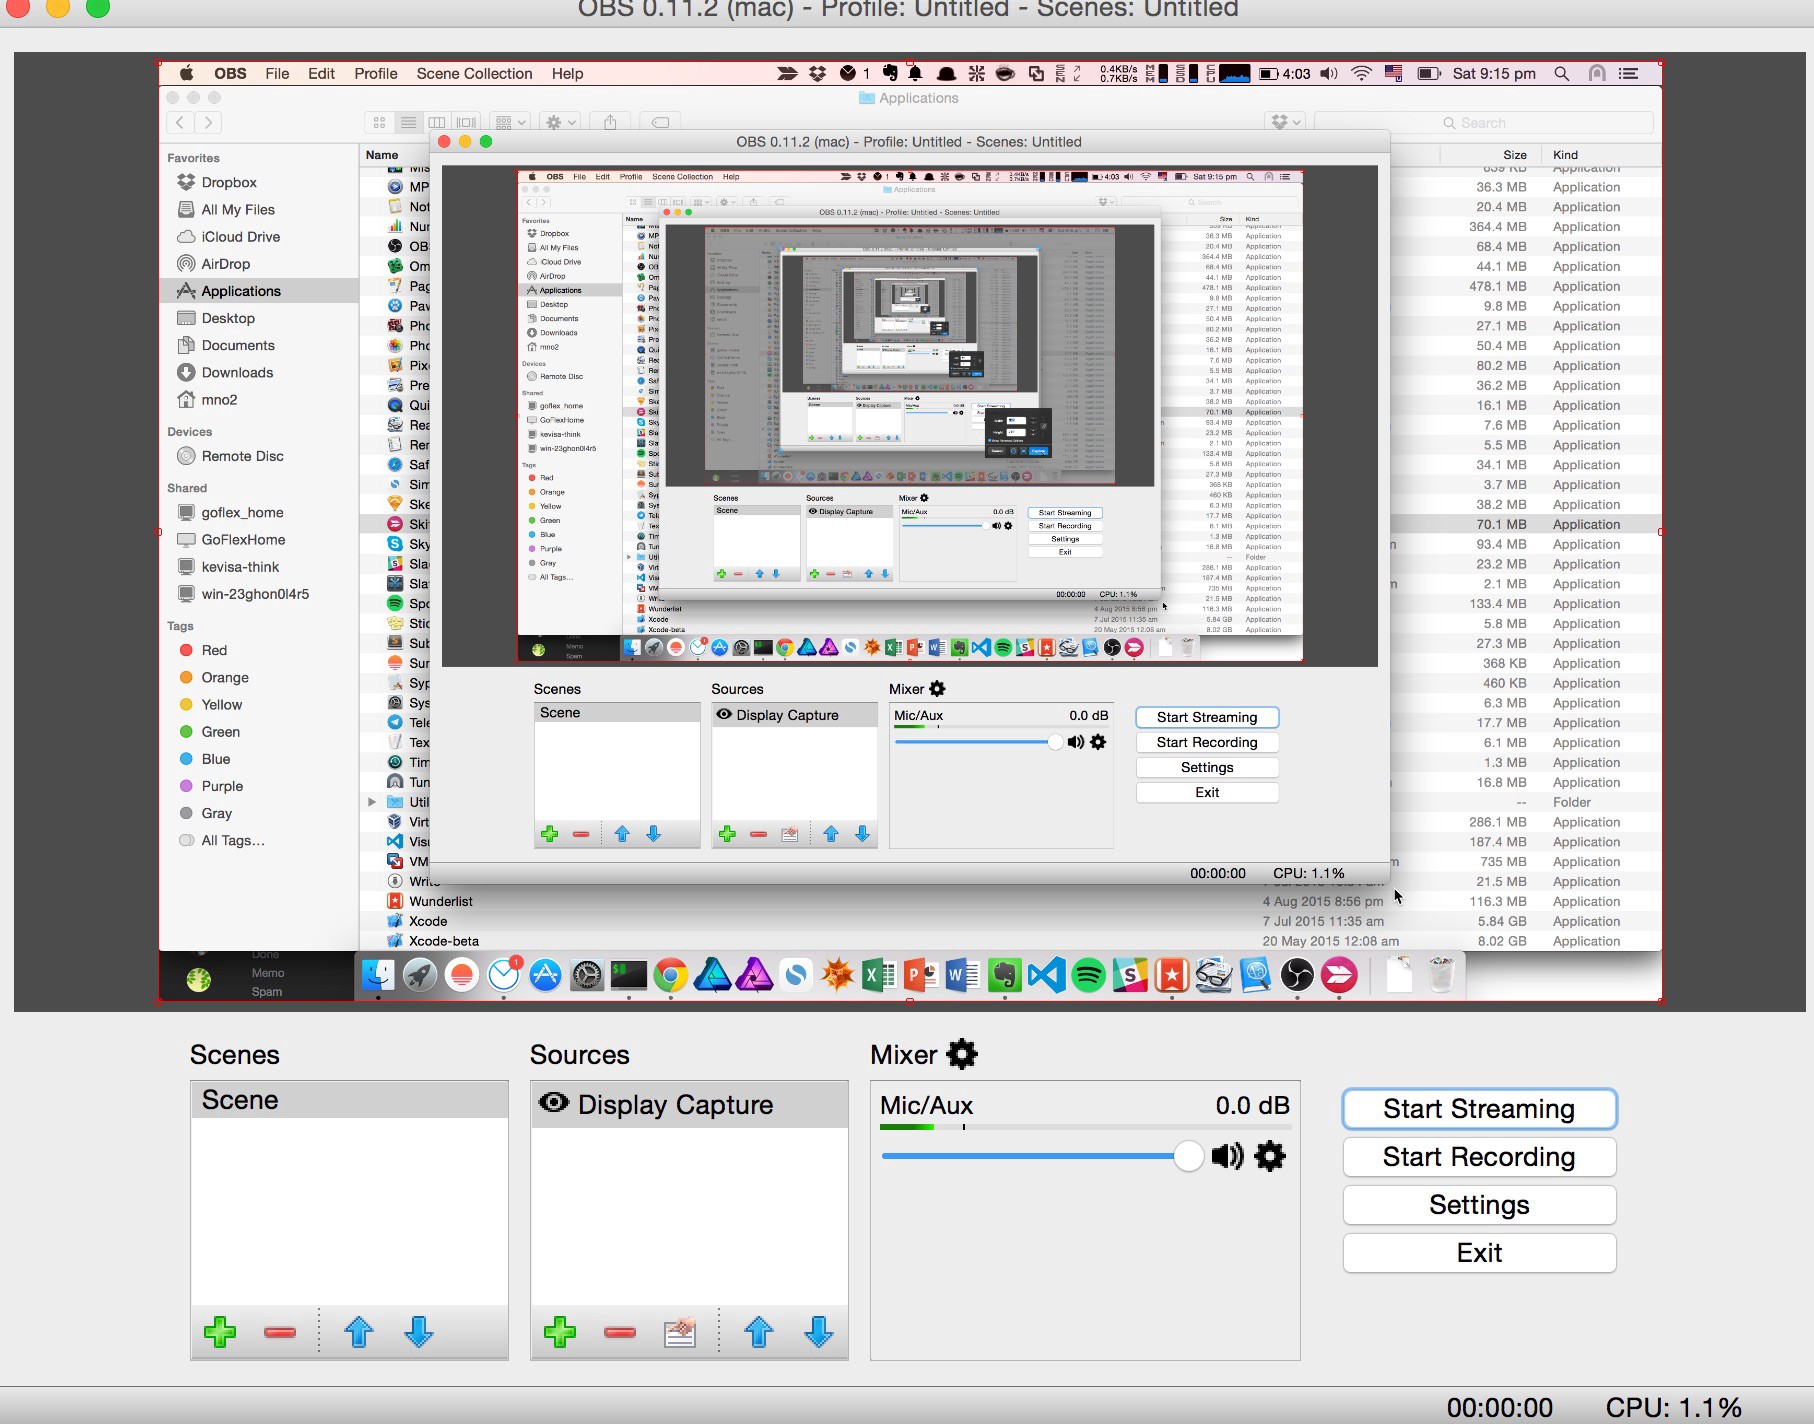Screen dimensions: 1814x1424
Task: Select AirDrop in the Finder sidebar
Action: pos(258,264)
